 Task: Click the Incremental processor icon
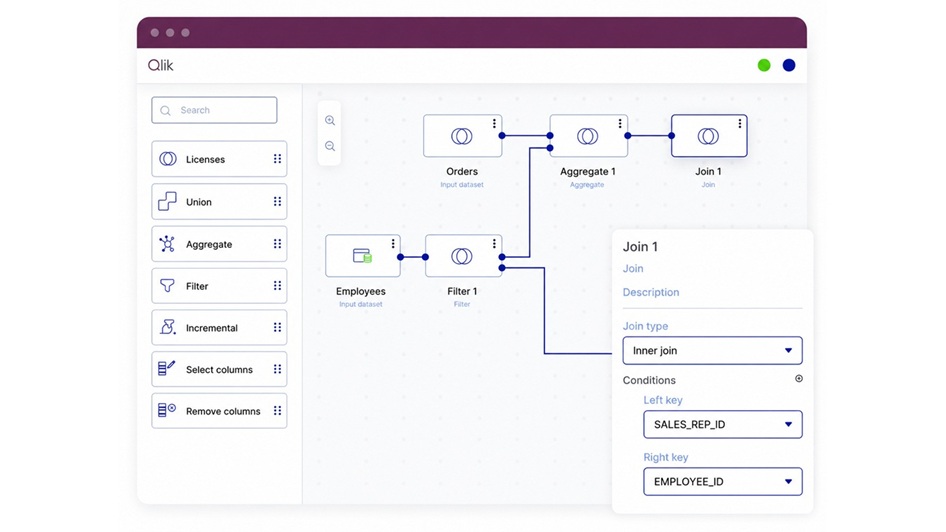(168, 327)
